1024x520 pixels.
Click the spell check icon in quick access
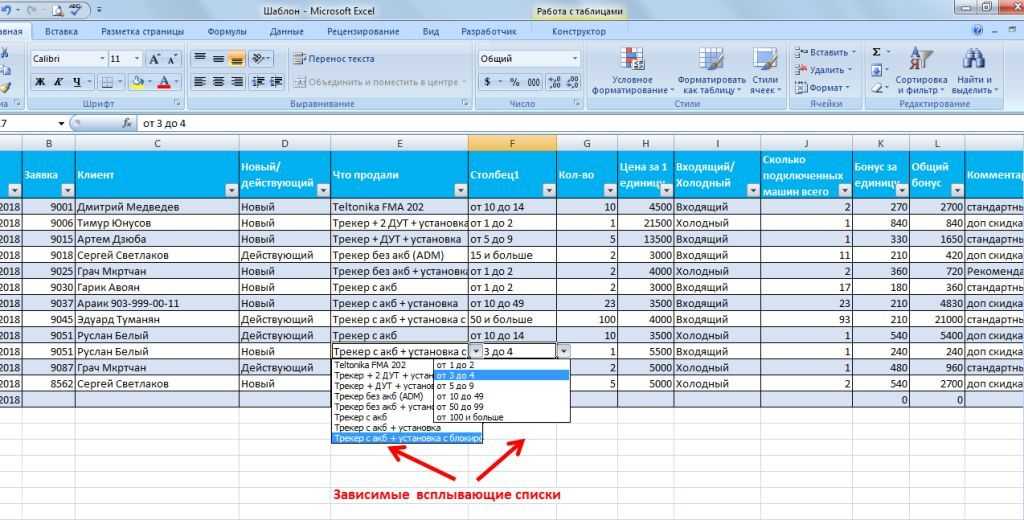point(75,9)
